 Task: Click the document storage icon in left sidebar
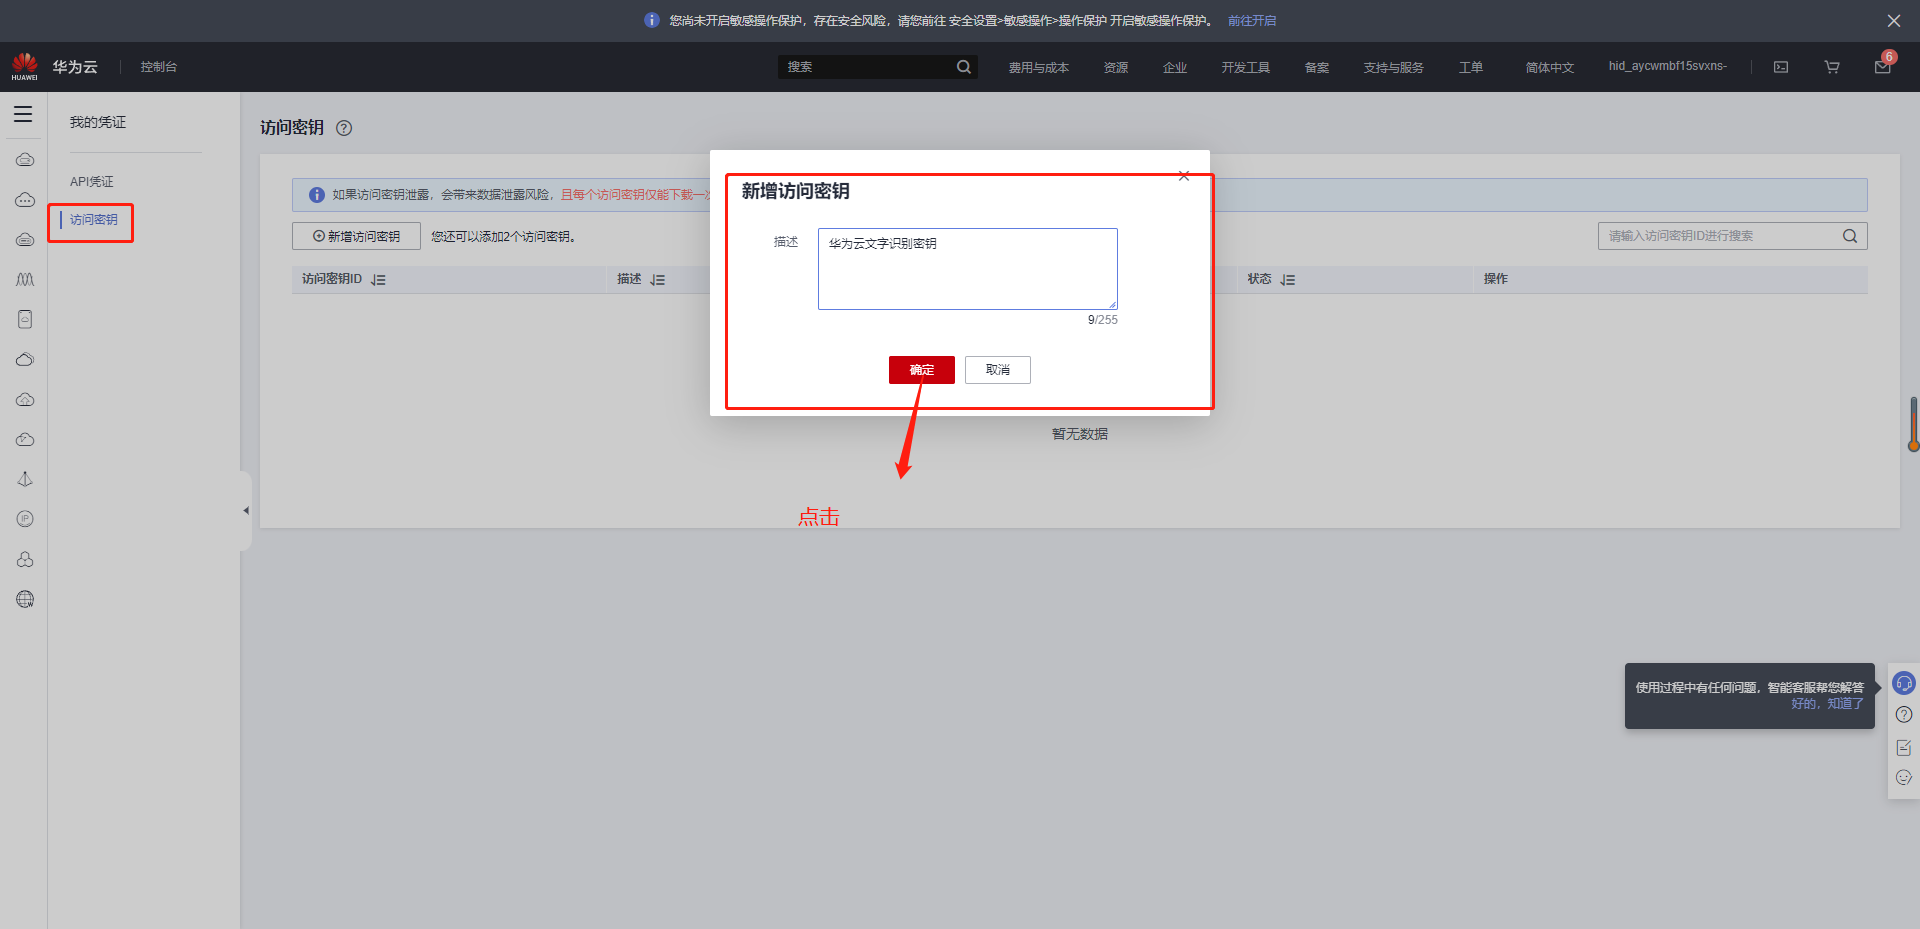click(25, 319)
